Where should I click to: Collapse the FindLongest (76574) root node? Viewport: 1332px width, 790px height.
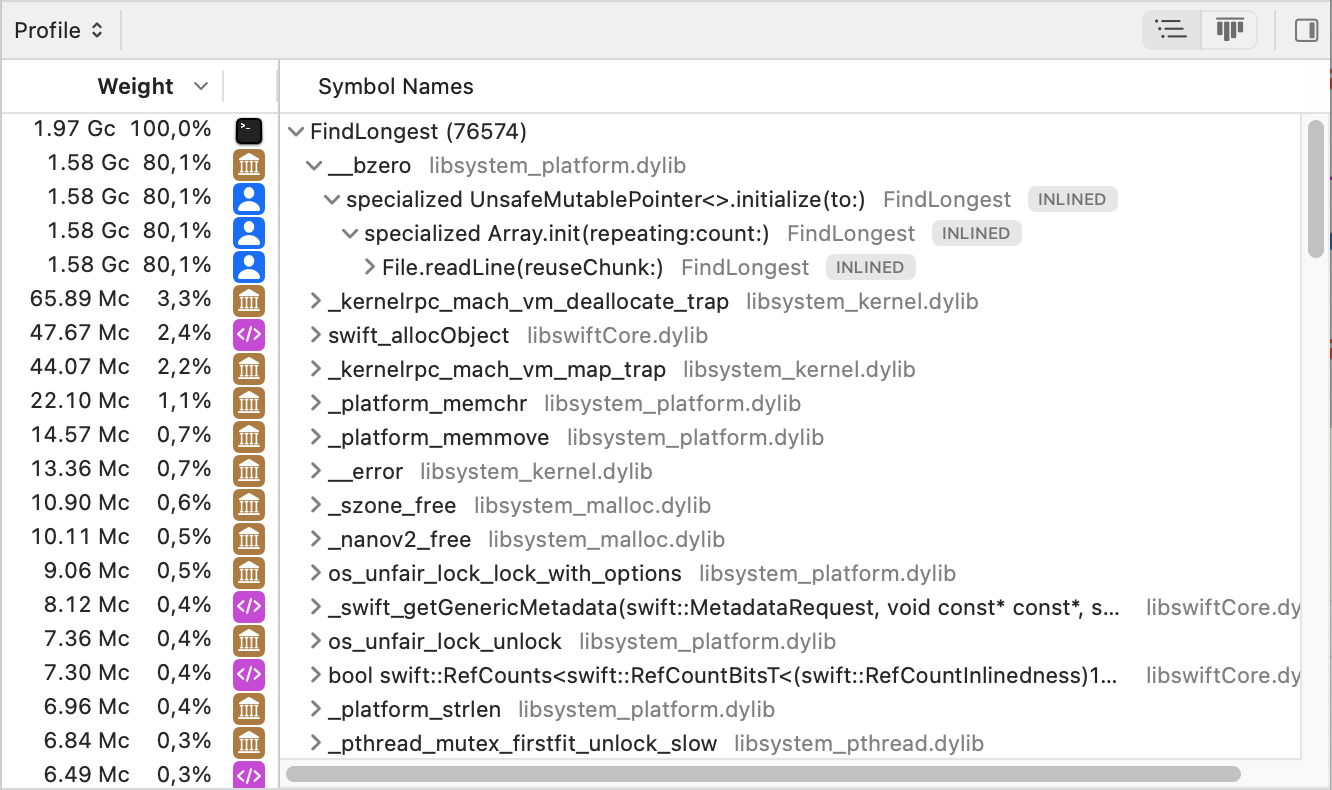coord(296,132)
